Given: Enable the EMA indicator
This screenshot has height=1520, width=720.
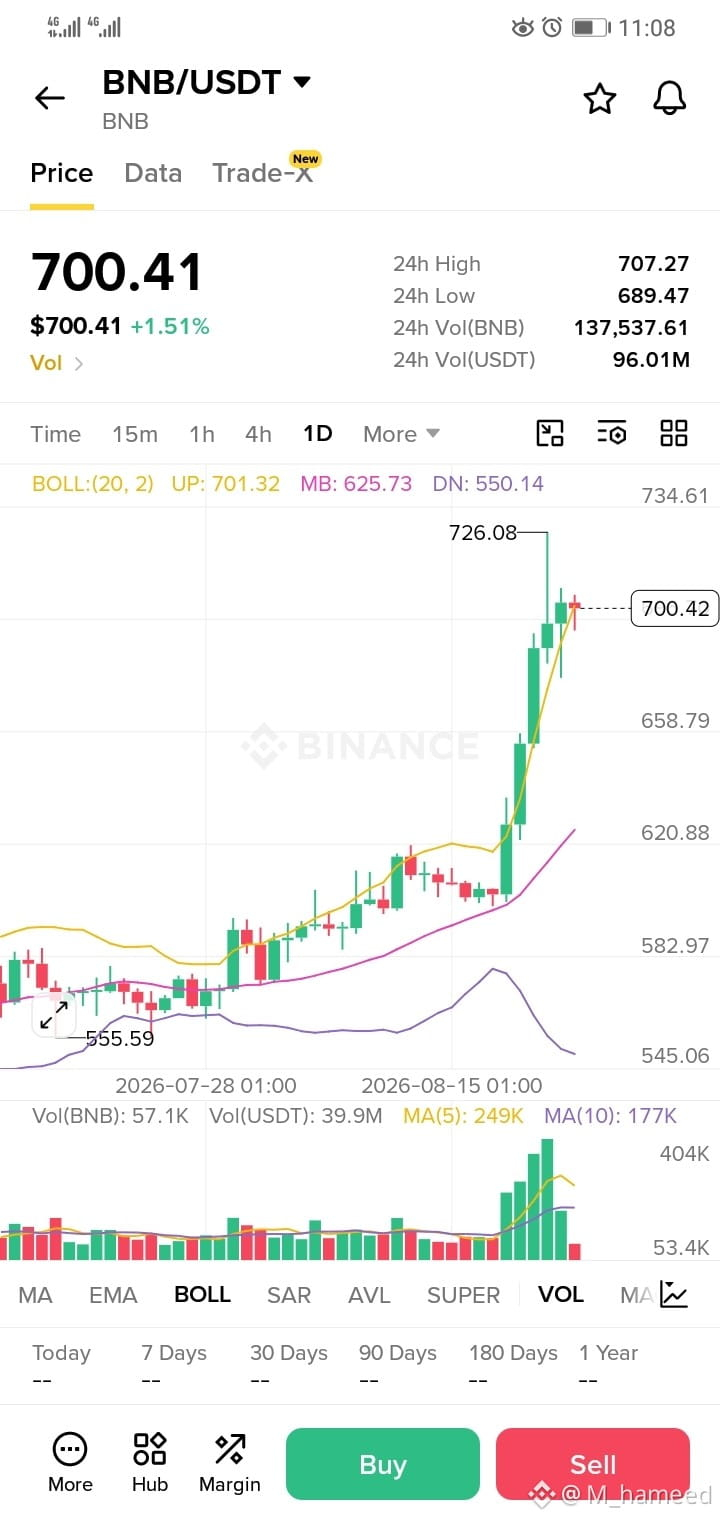Looking at the screenshot, I should pyautogui.click(x=113, y=1295).
